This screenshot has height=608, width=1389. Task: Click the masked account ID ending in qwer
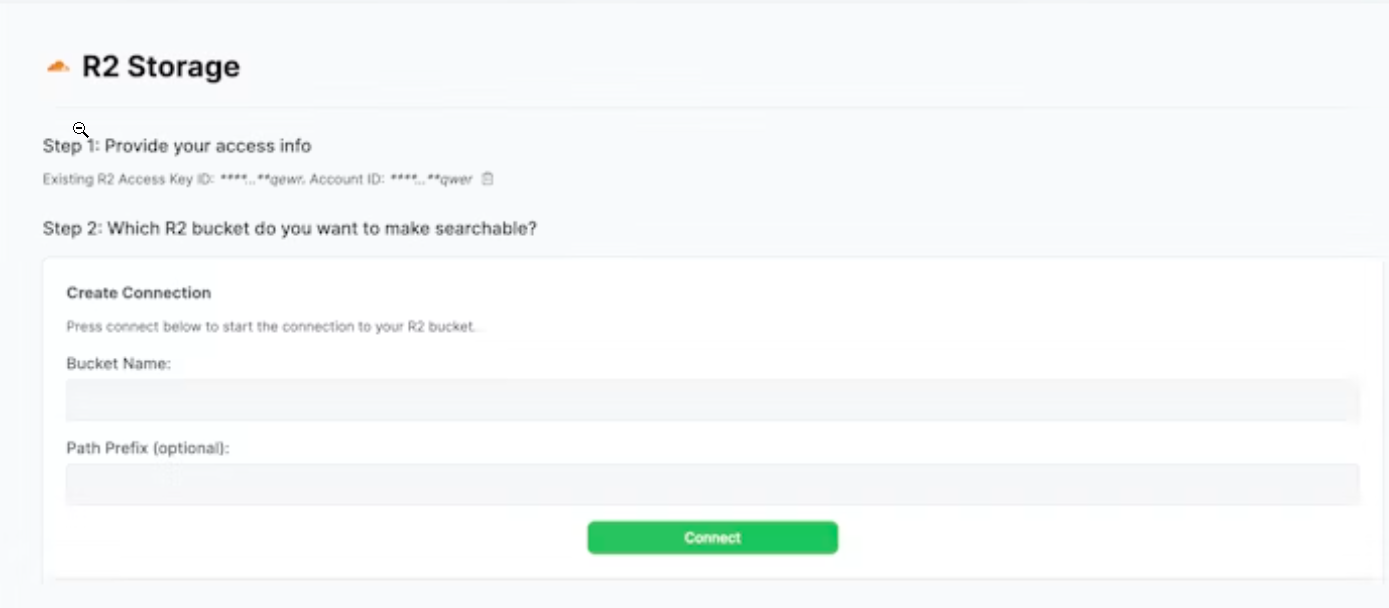click(x=431, y=180)
